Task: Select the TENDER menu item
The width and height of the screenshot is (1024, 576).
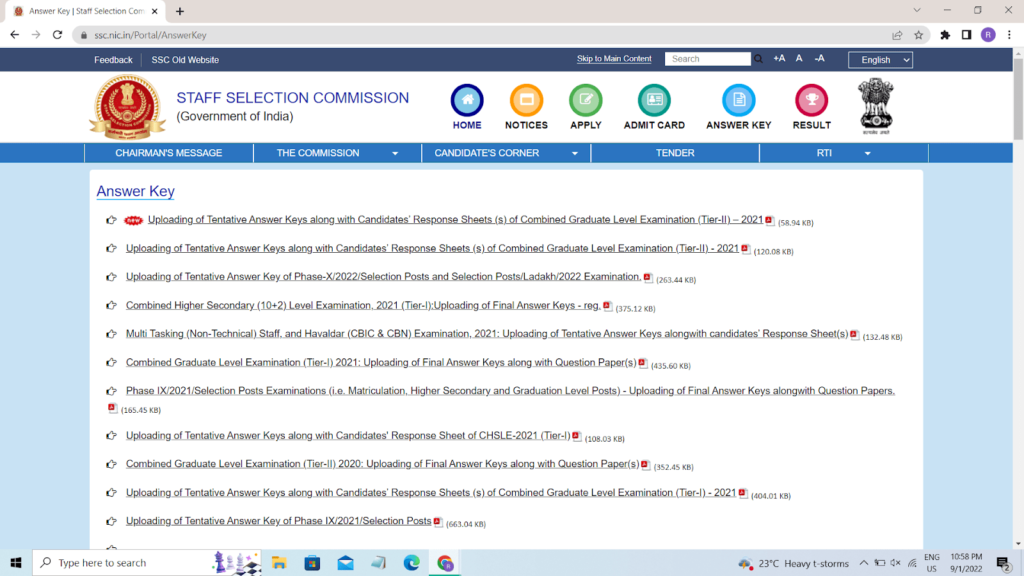Action: pos(675,153)
